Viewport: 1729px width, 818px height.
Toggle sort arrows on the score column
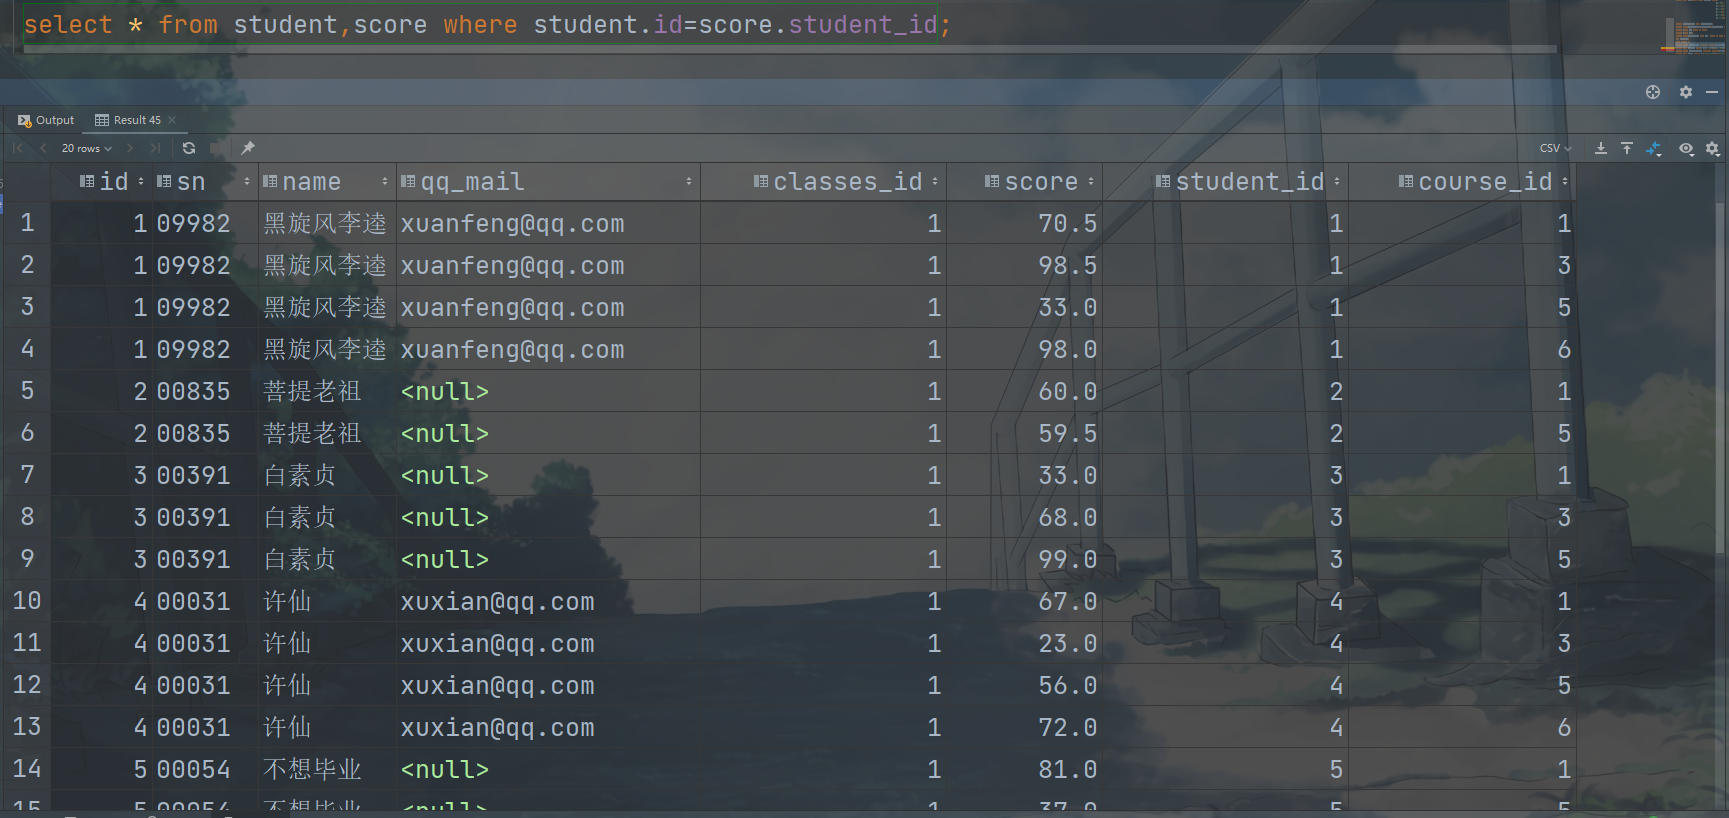pyautogui.click(x=1091, y=182)
